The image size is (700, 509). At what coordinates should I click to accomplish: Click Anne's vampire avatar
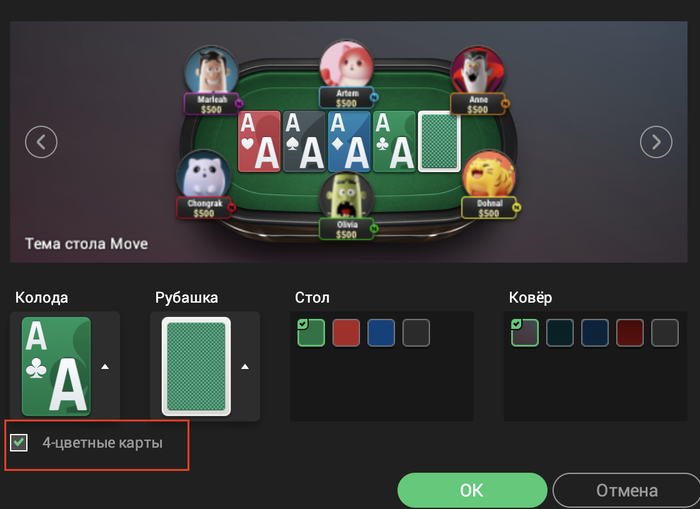pyautogui.click(x=477, y=71)
